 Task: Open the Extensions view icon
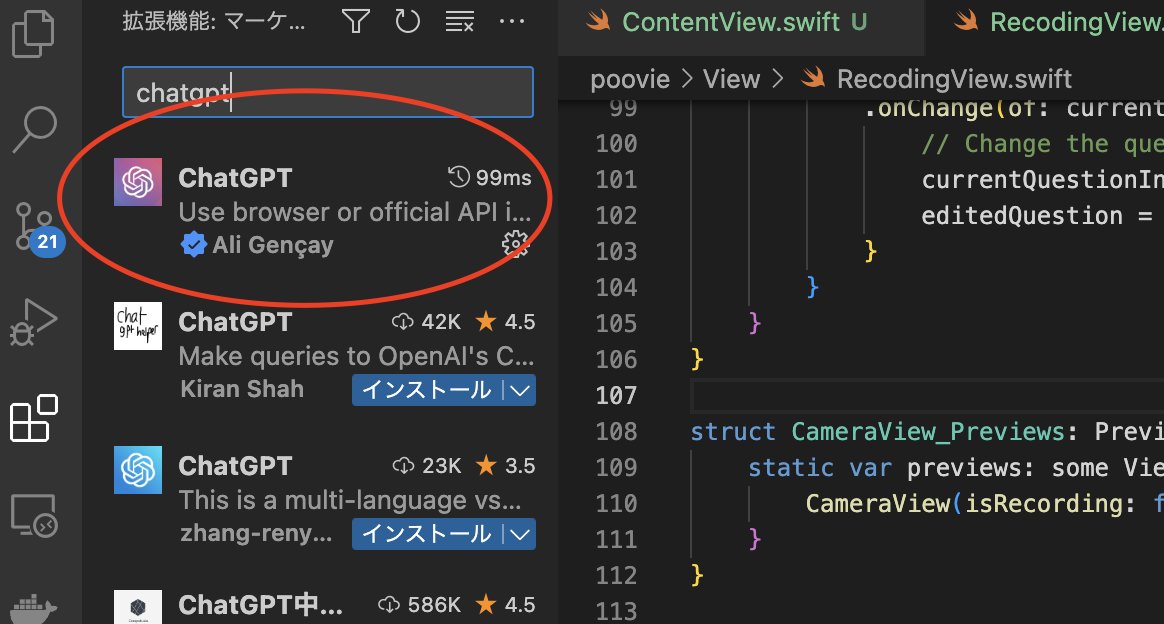pos(33,418)
